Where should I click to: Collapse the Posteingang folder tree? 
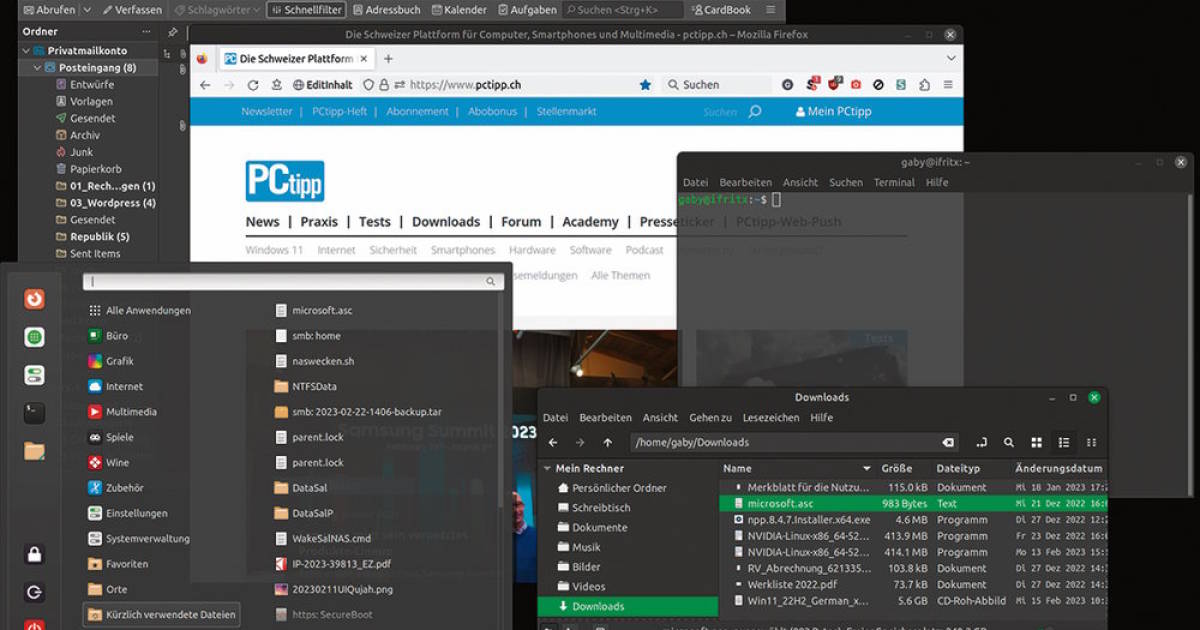click(37, 68)
